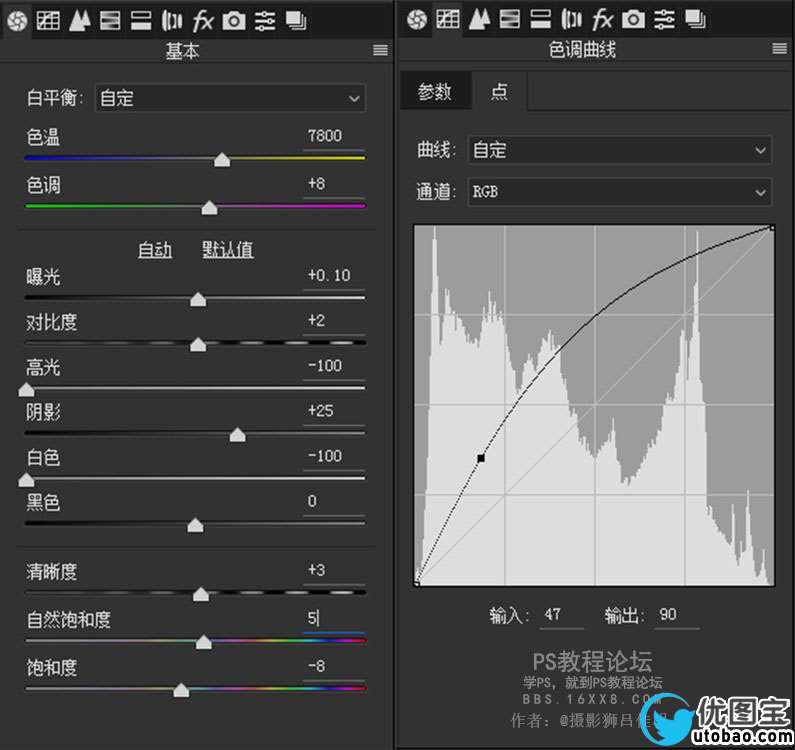Open Split Toning icon in the 色调曲线 panel
The image size is (795, 750).
(540, 19)
